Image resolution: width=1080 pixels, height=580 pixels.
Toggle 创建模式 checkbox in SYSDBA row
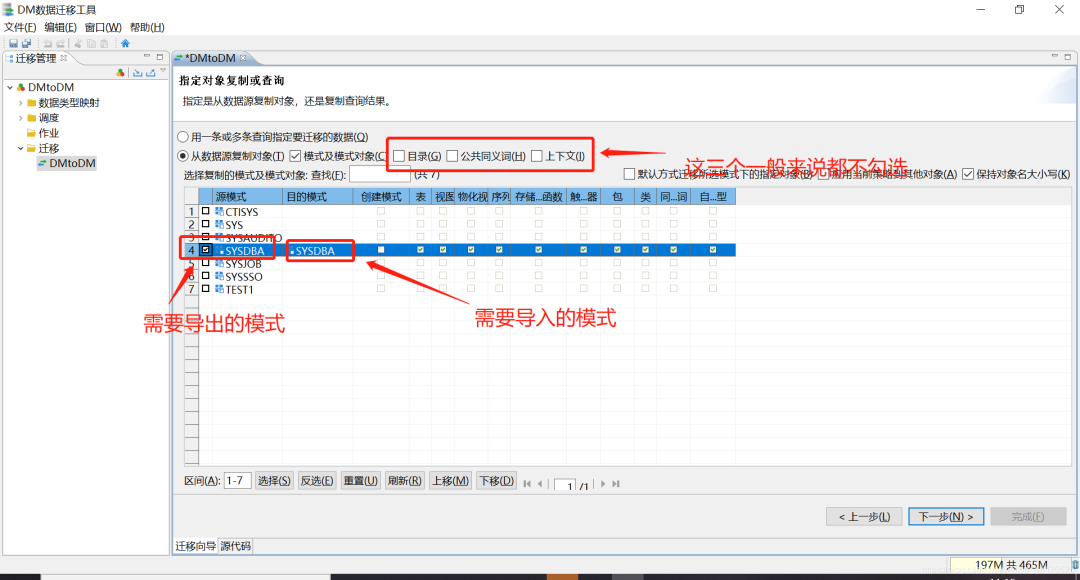[x=381, y=249]
